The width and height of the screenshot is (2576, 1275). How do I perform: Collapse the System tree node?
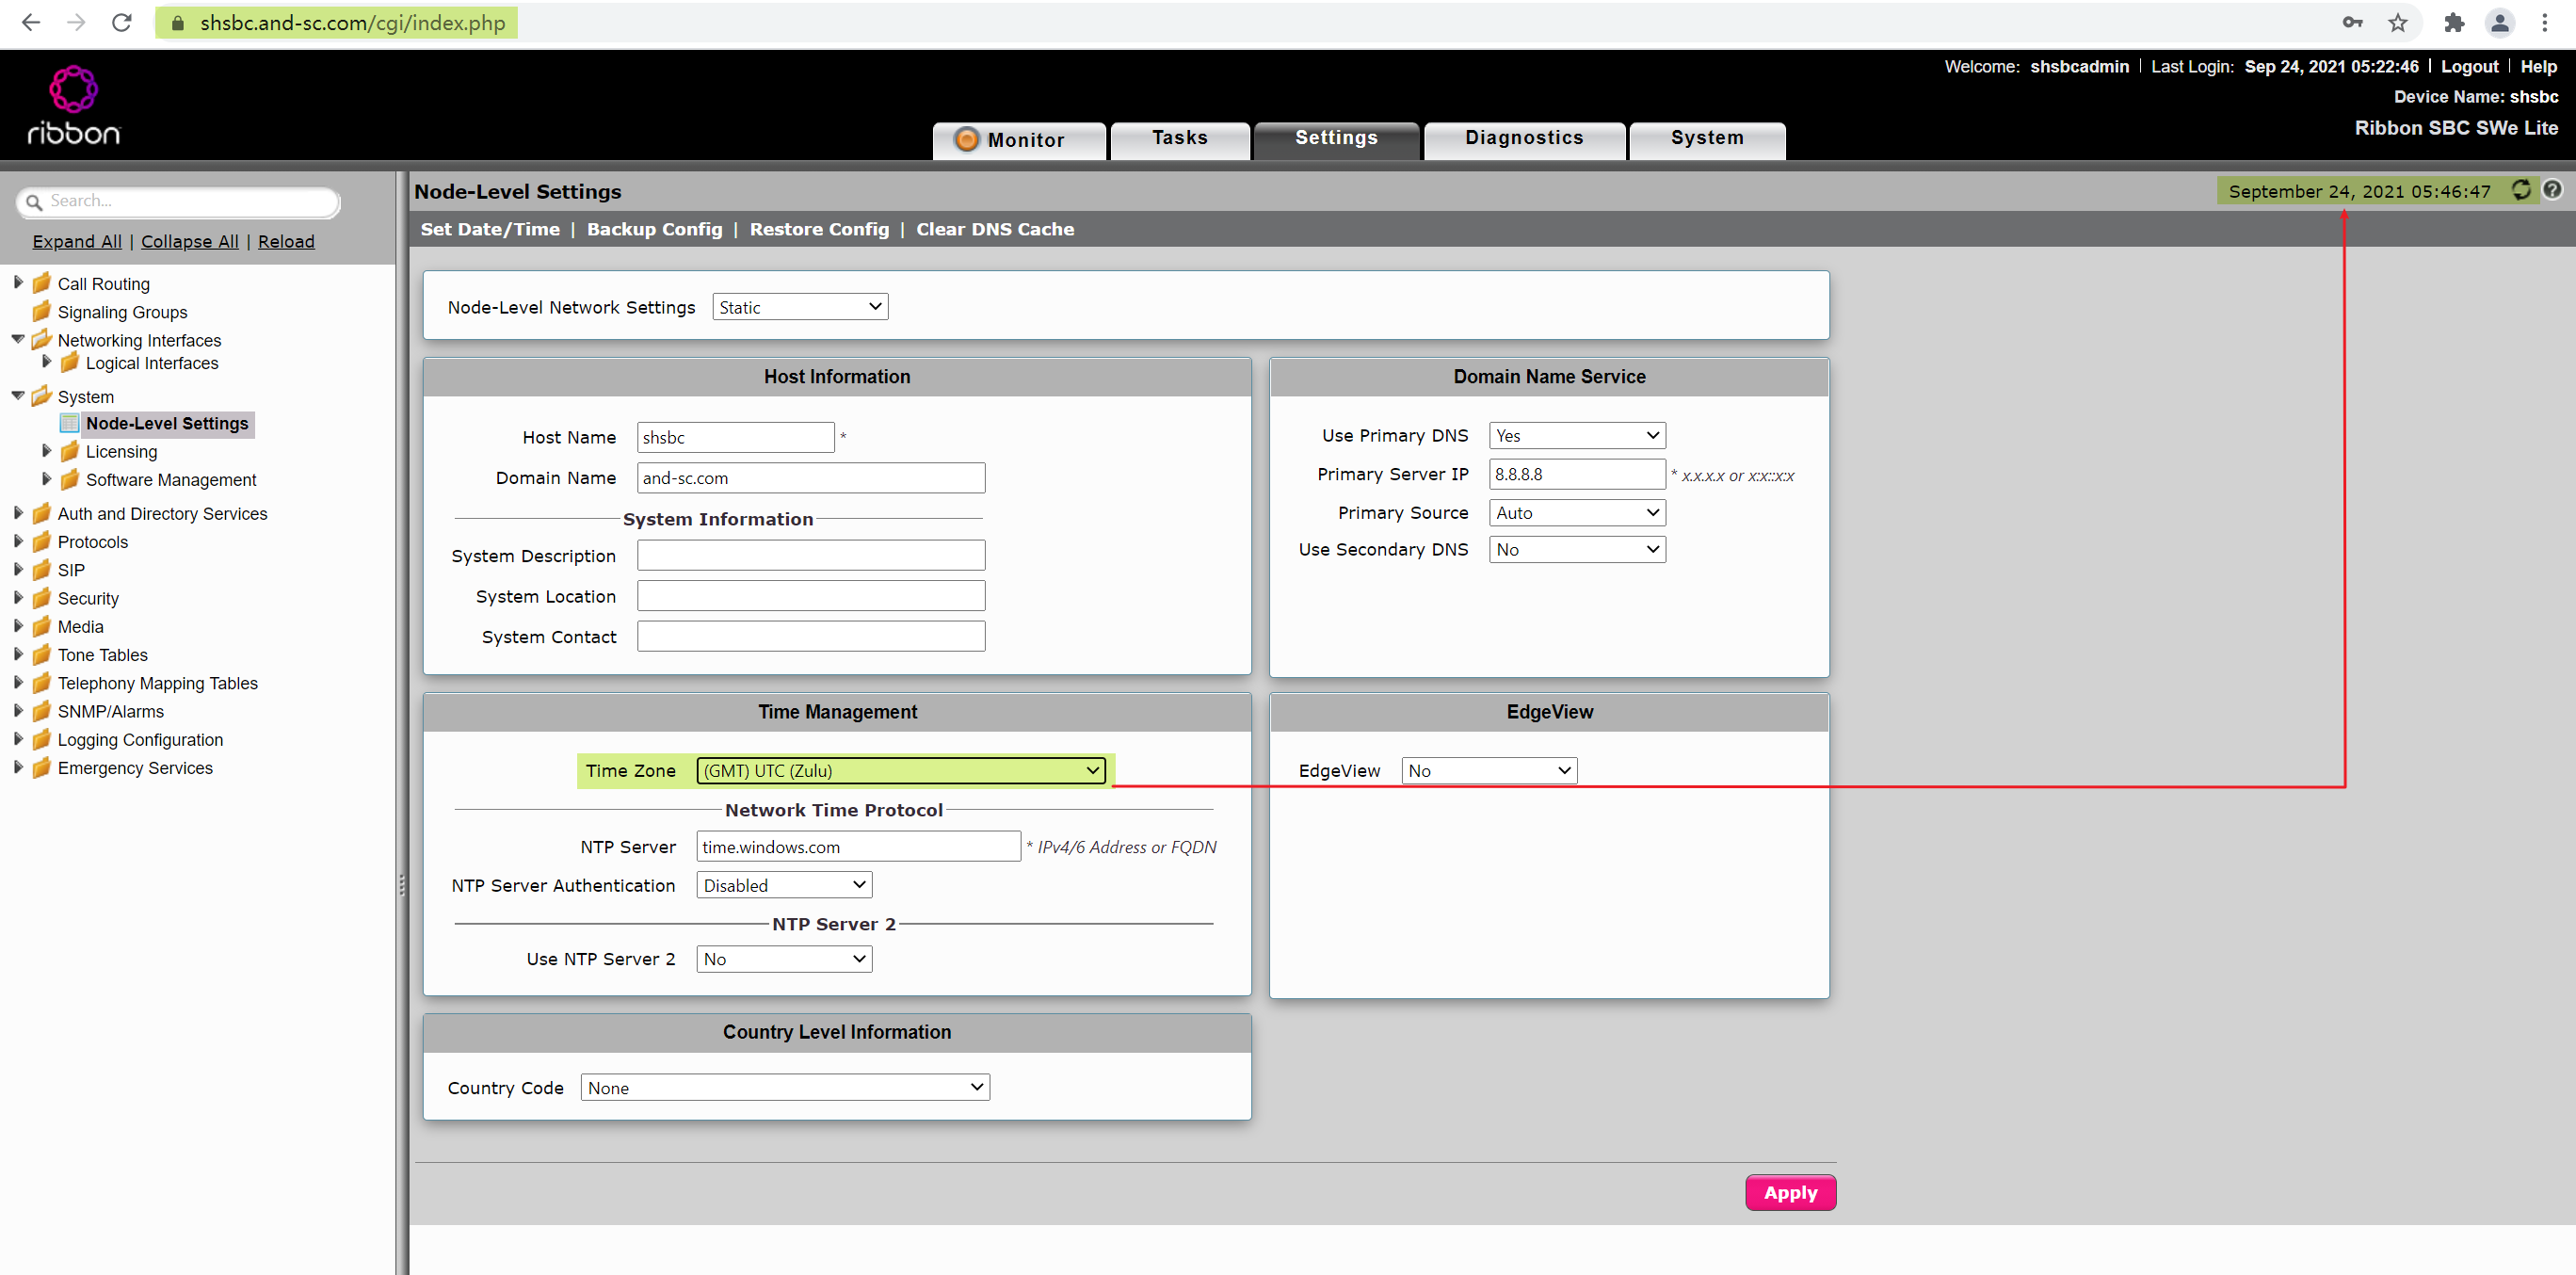tap(18, 395)
